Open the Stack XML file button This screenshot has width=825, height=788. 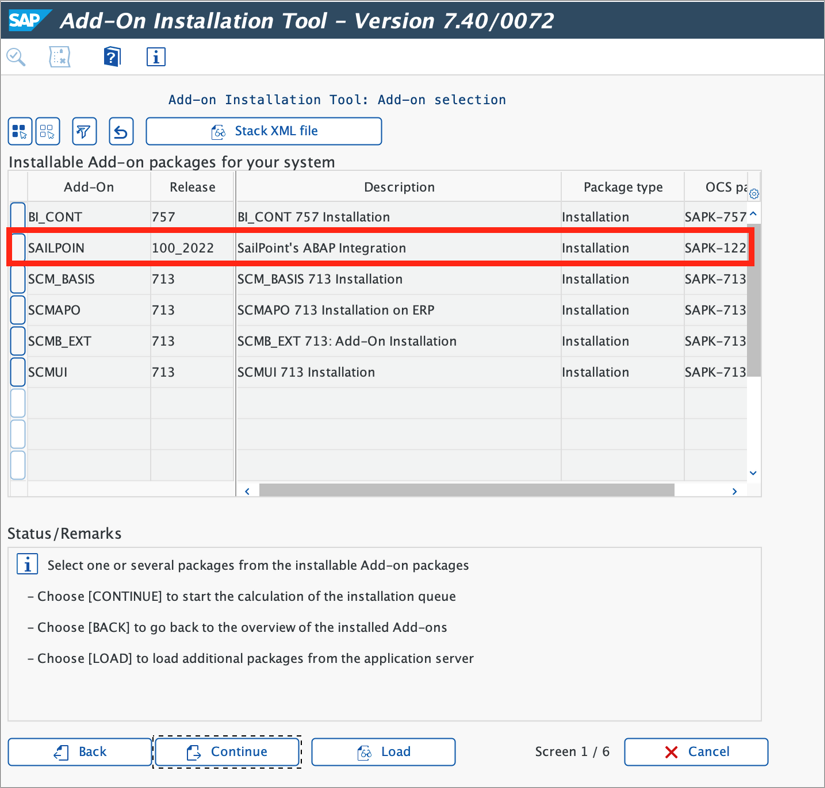(x=264, y=131)
